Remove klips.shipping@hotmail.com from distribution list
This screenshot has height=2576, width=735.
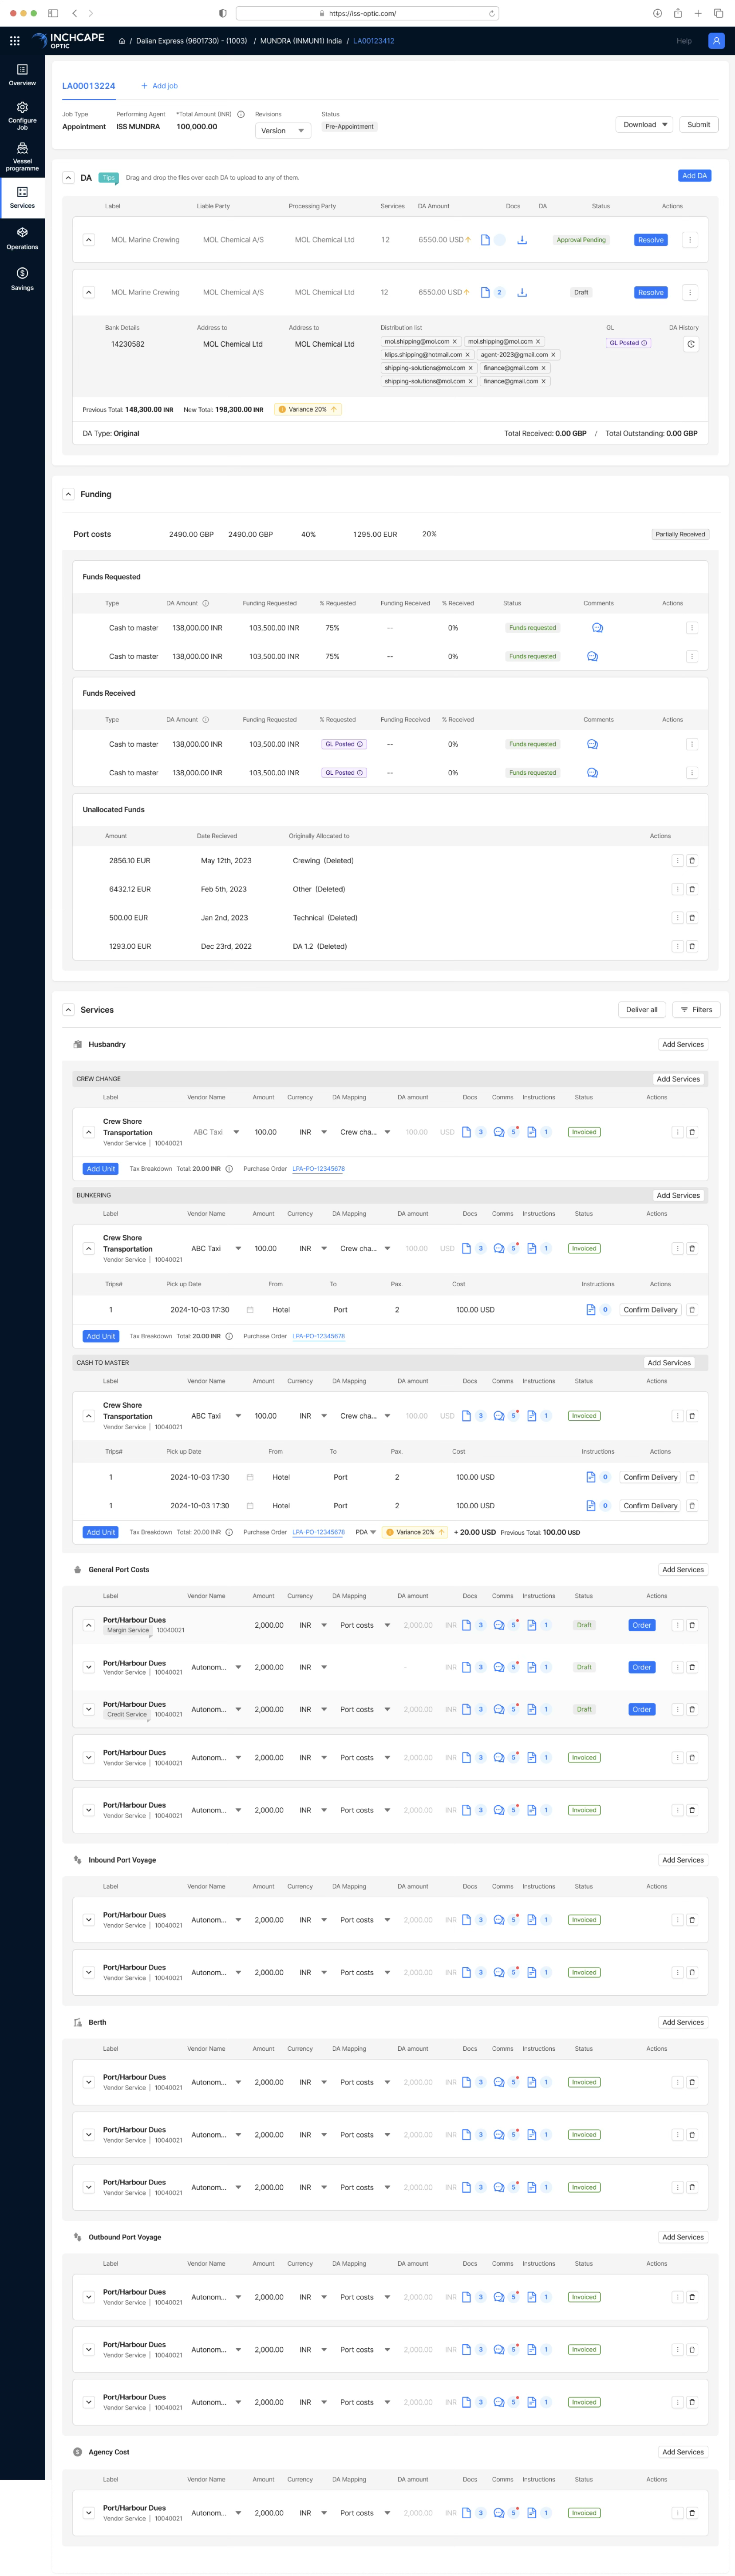(x=467, y=355)
